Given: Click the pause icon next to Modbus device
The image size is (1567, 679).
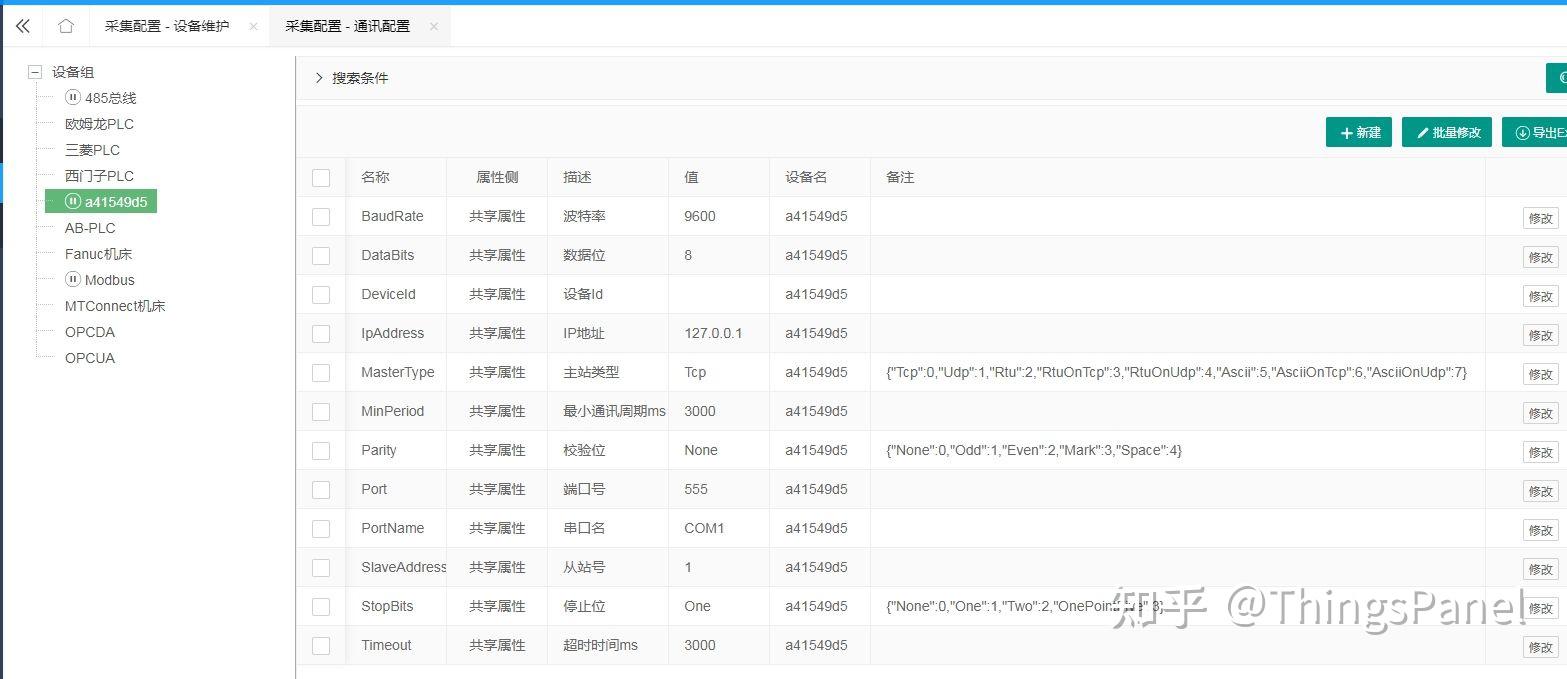Looking at the screenshot, I should pyautogui.click(x=71, y=280).
